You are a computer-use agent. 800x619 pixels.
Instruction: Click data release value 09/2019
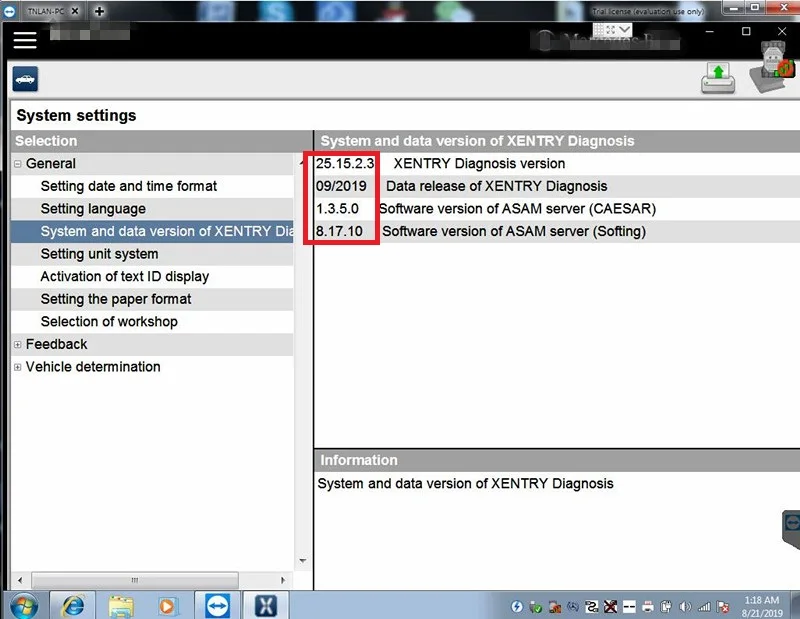(341, 186)
